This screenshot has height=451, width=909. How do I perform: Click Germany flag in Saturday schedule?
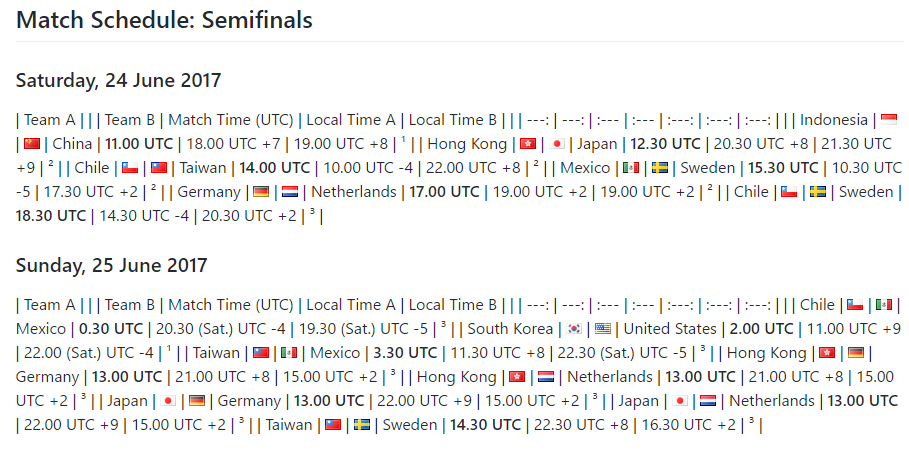pyautogui.click(x=261, y=191)
